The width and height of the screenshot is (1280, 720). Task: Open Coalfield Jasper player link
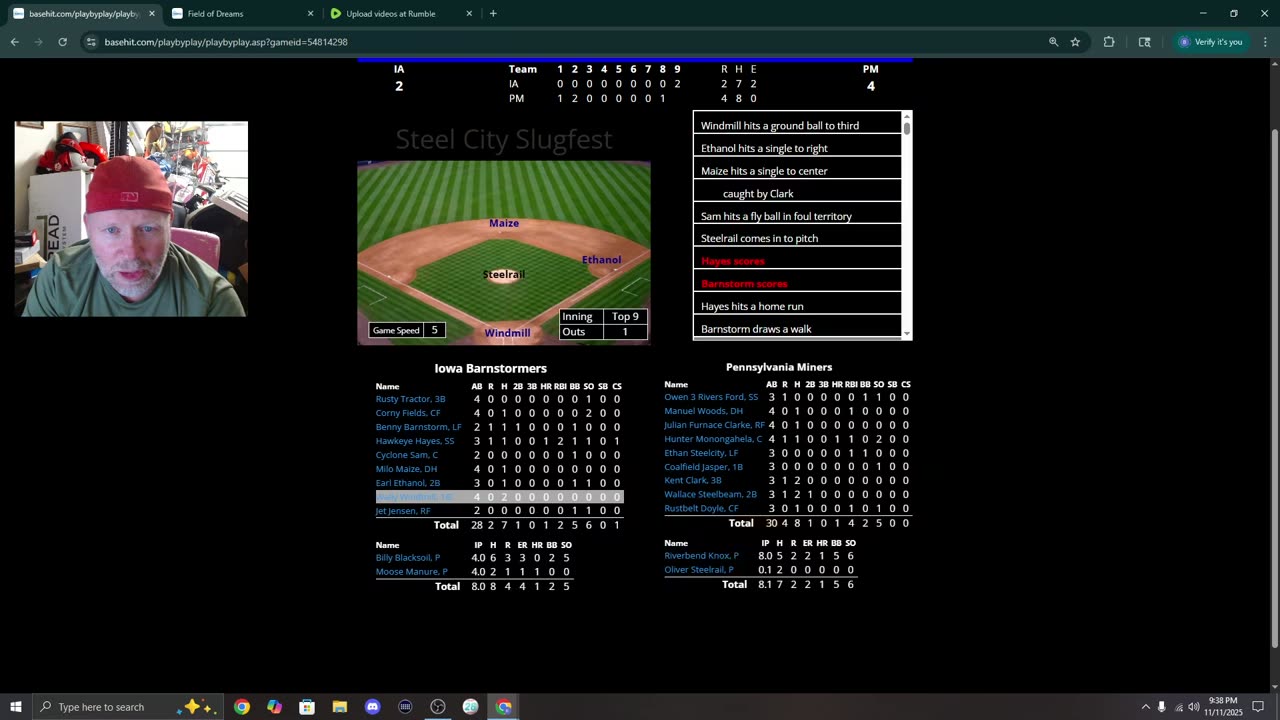[704, 467]
